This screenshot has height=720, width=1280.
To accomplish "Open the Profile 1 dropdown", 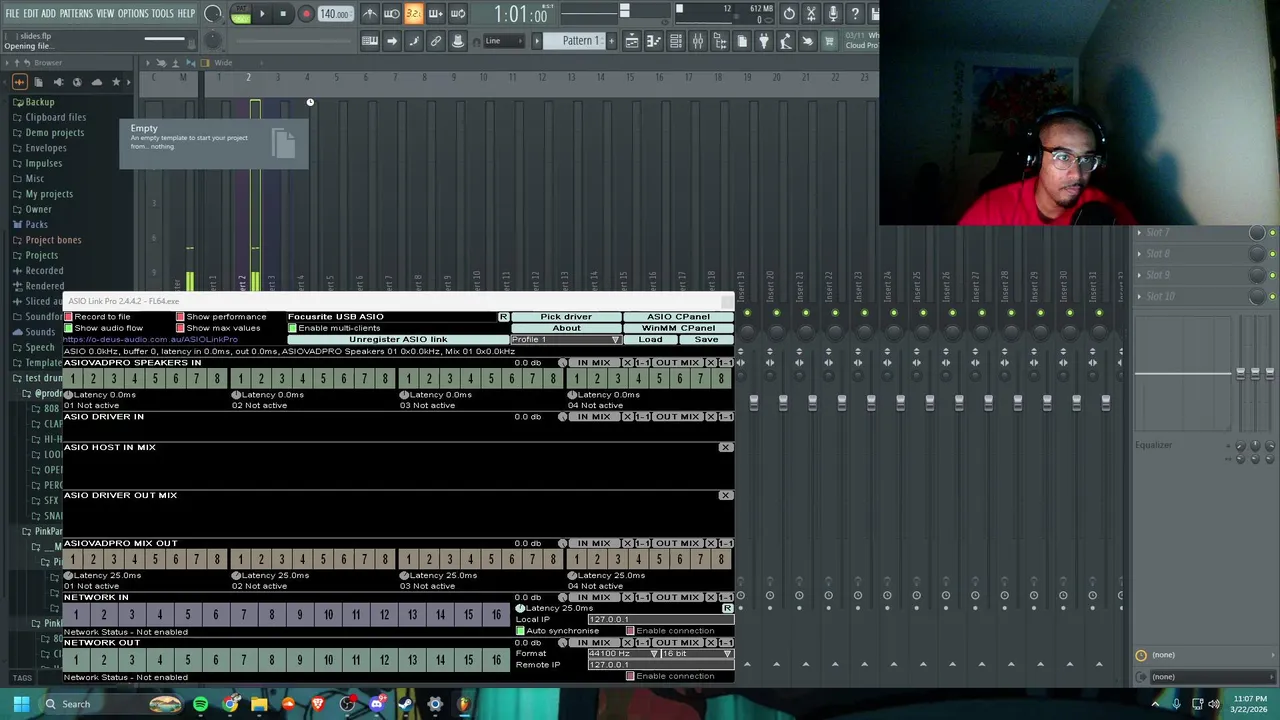I will [x=566, y=340].
